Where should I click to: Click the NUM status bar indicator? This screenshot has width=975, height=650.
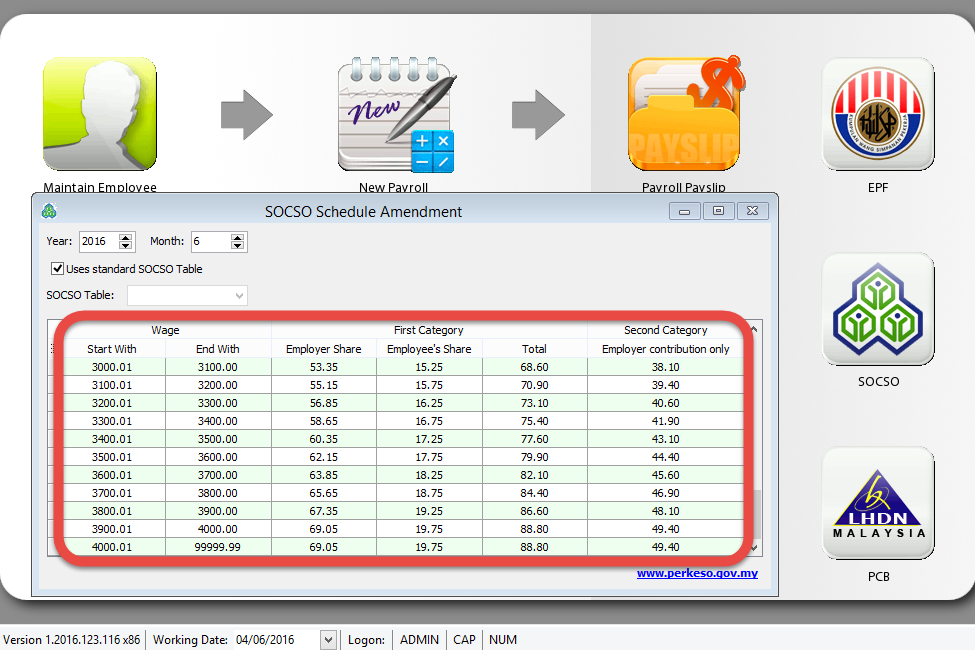click(x=502, y=639)
